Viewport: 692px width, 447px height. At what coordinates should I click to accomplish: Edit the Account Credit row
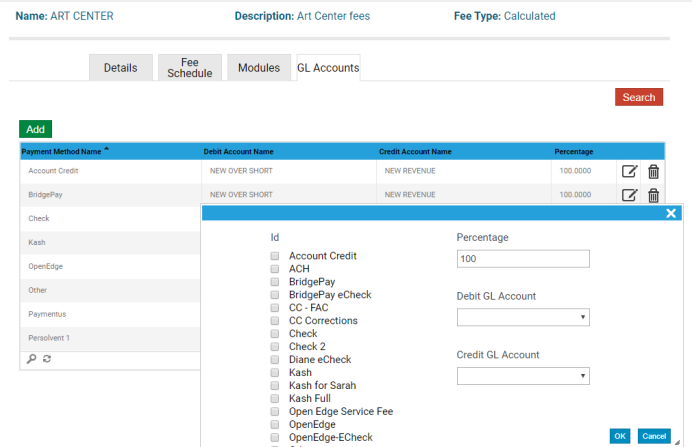click(629, 171)
